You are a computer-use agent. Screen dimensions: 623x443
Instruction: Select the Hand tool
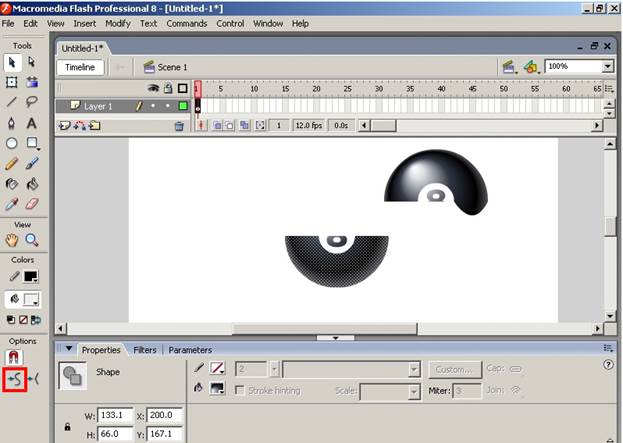coord(12,240)
